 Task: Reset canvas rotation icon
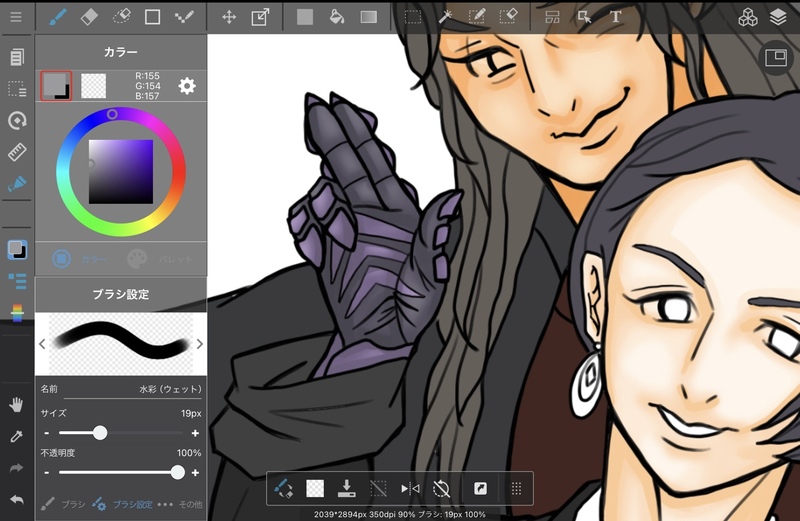point(441,488)
